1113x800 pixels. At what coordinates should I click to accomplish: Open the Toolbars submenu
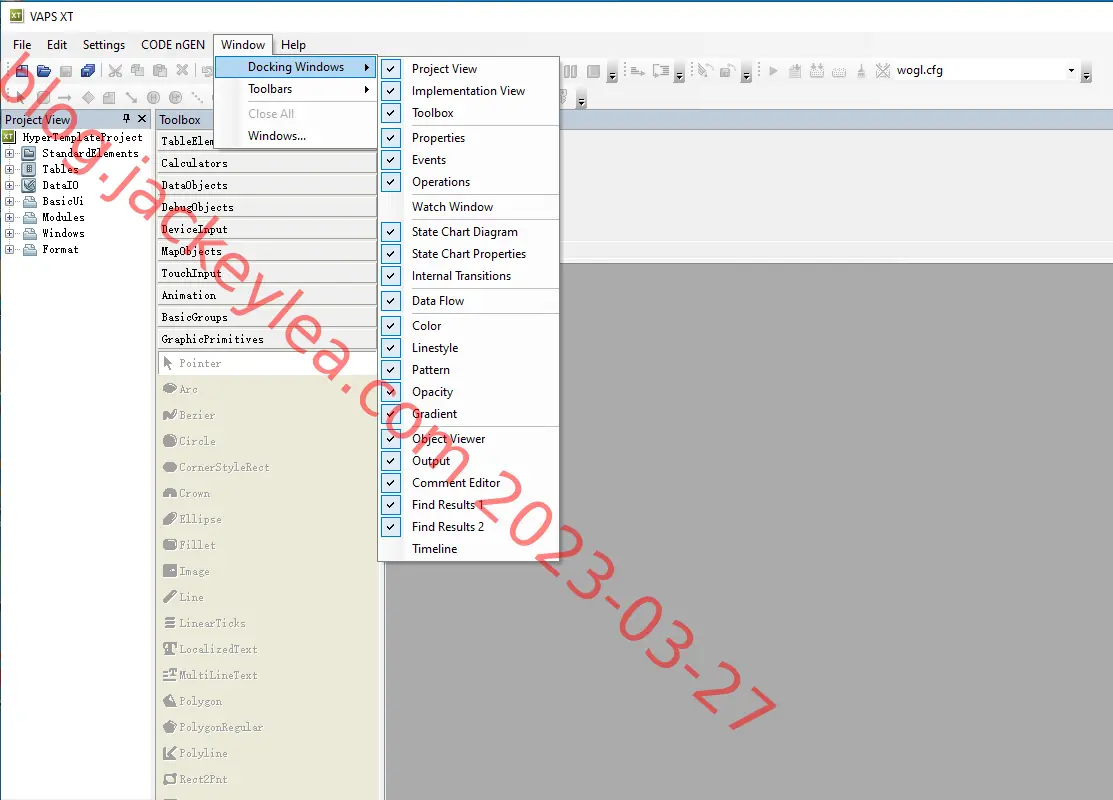coord(296,89)
